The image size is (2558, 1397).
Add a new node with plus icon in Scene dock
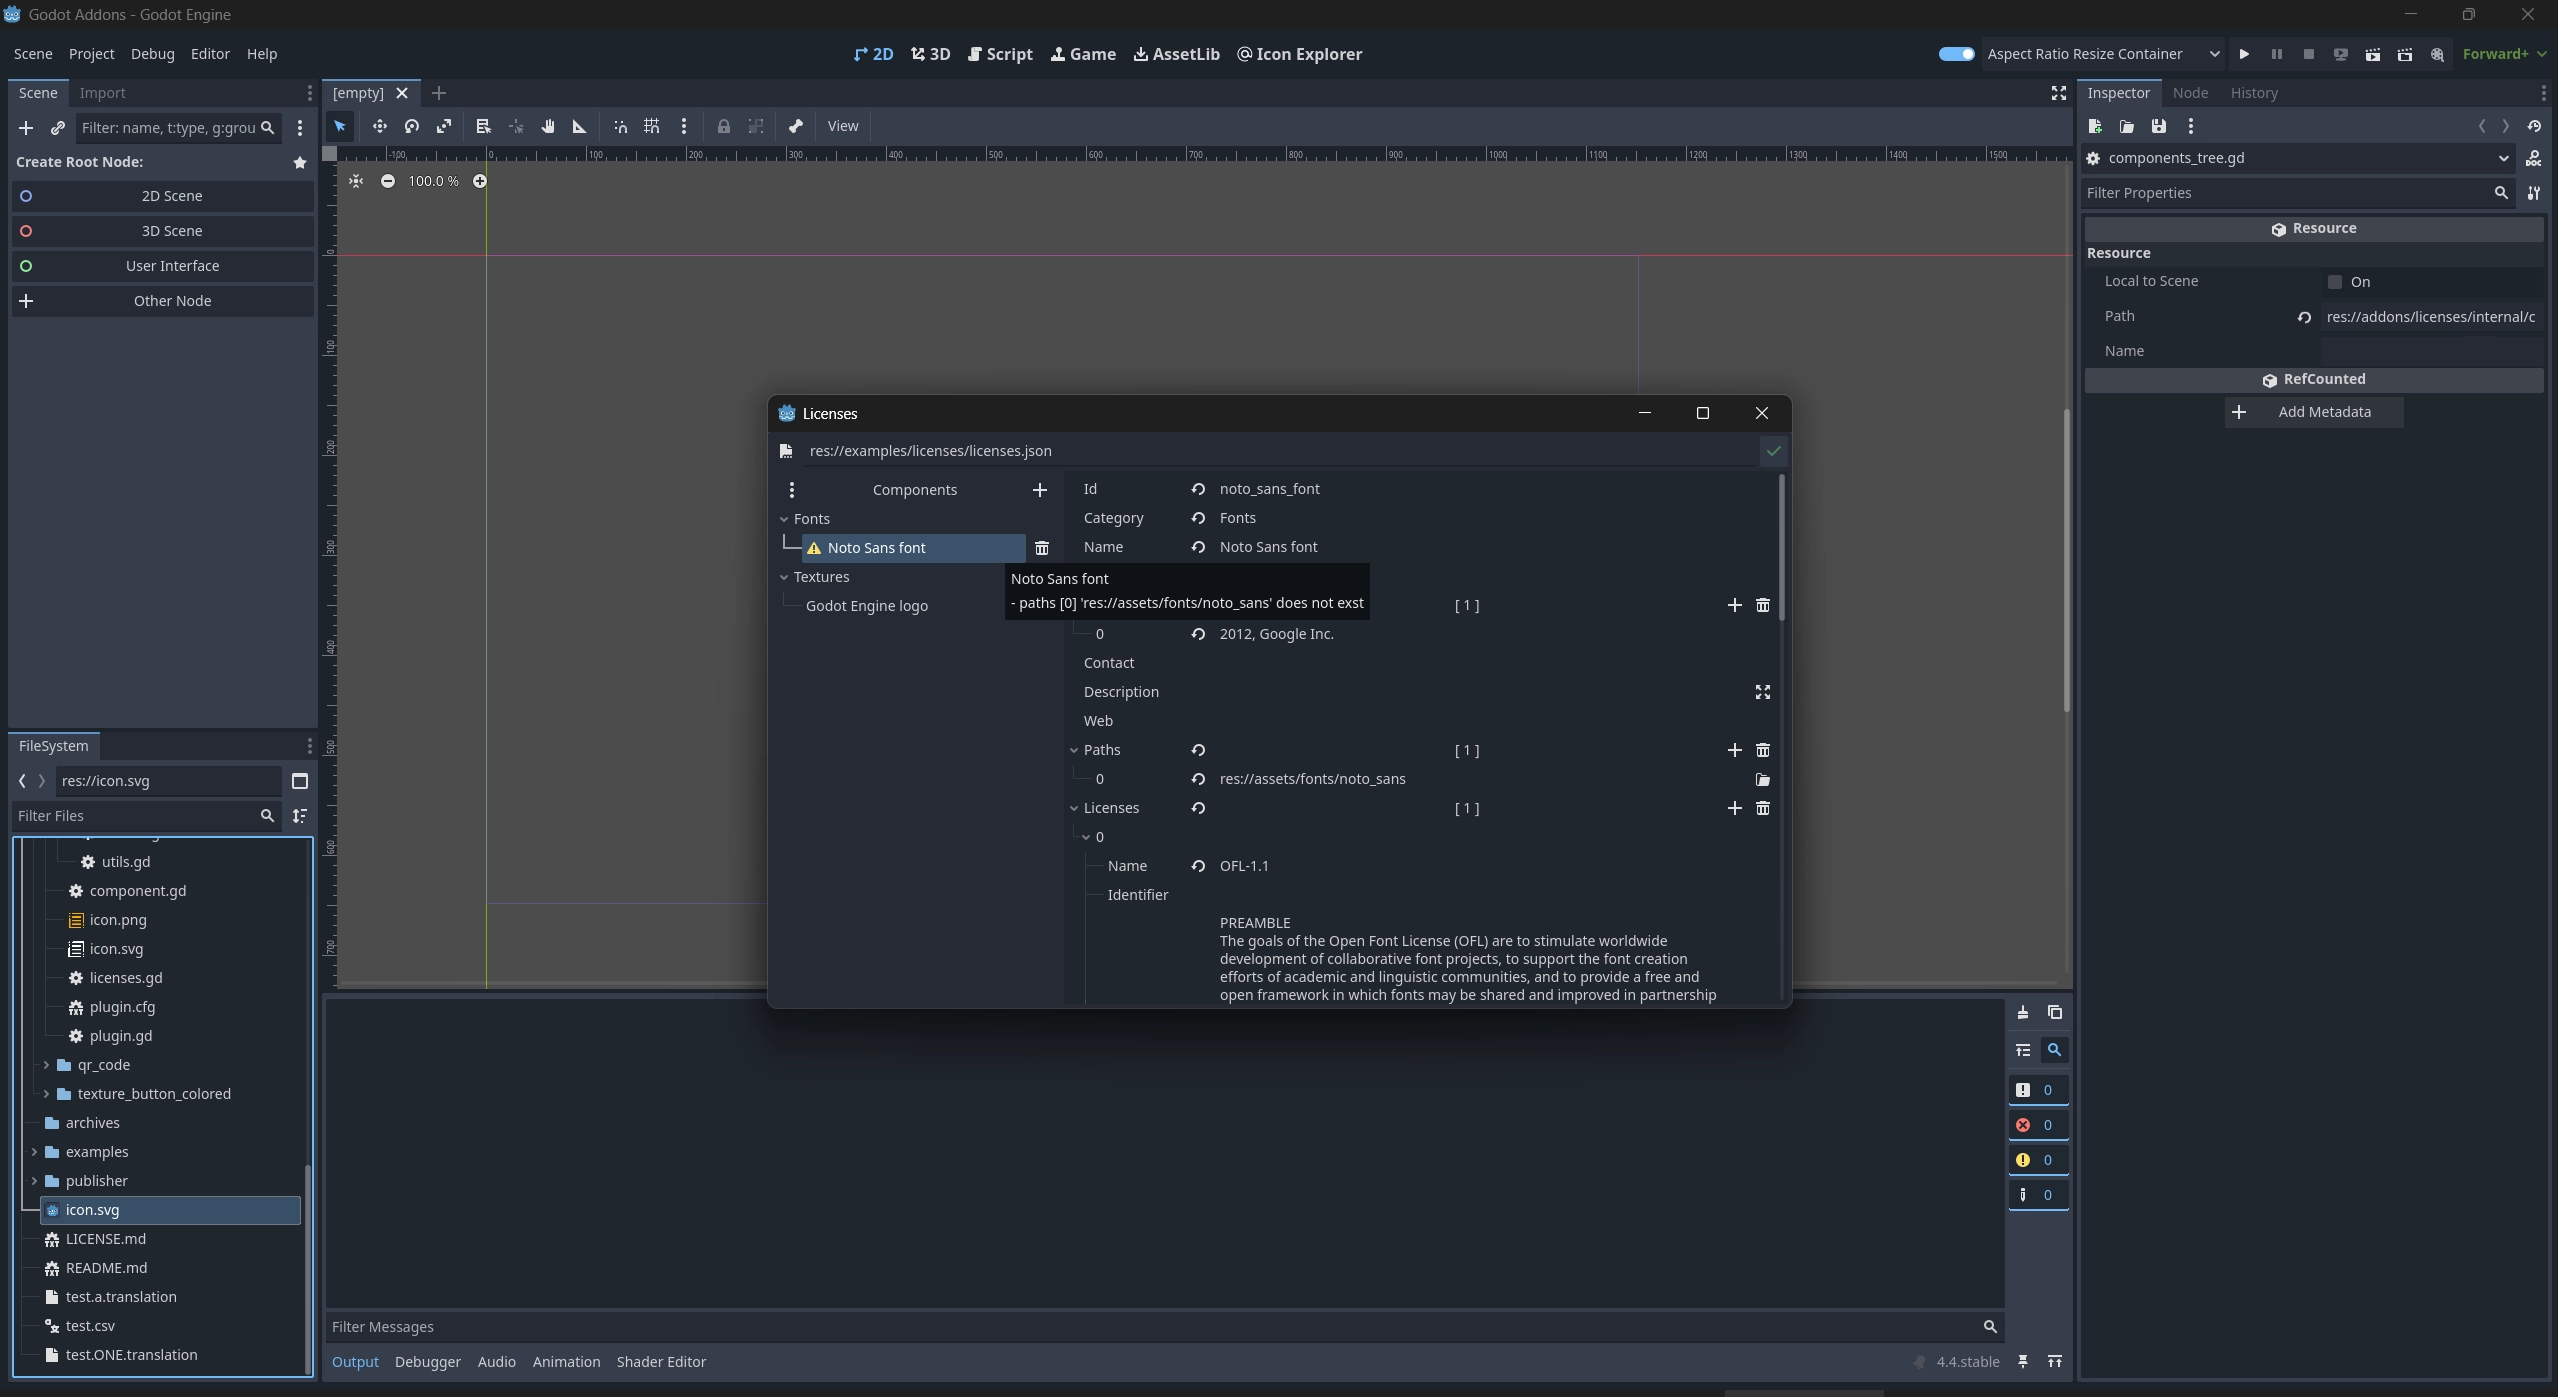[x=26, y=128]
